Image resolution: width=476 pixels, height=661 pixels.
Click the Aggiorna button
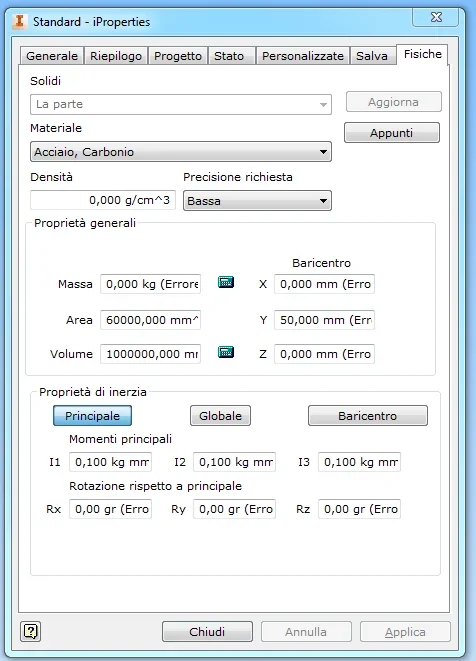point(394,102)
